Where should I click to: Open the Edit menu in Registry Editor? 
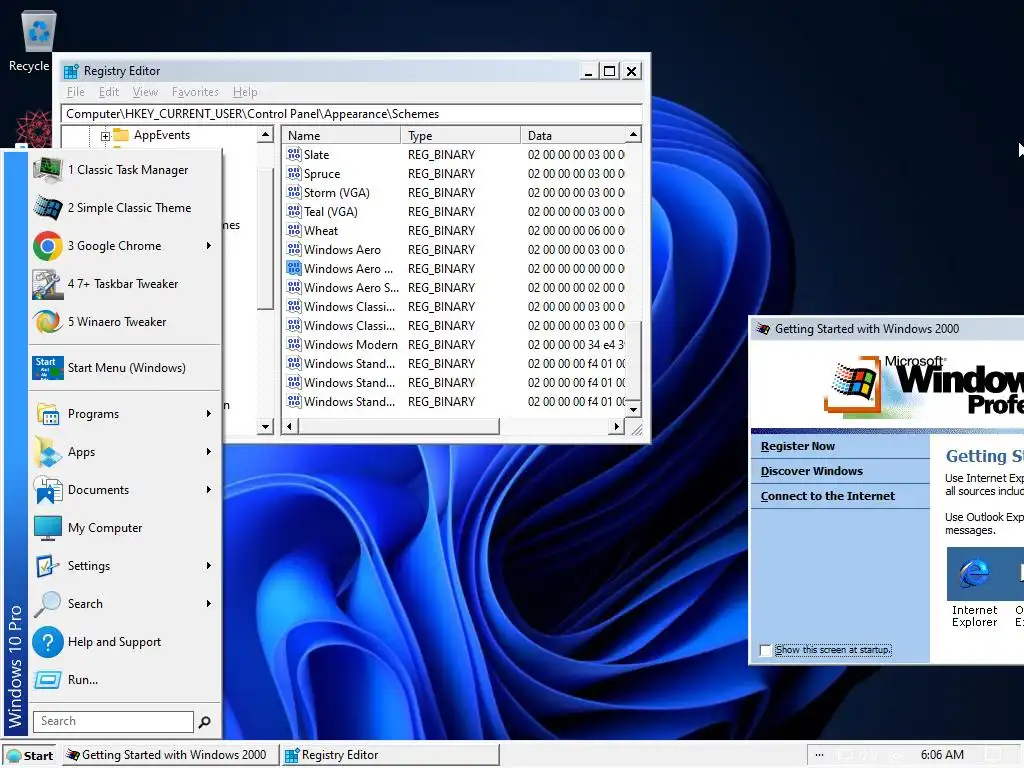108,92
